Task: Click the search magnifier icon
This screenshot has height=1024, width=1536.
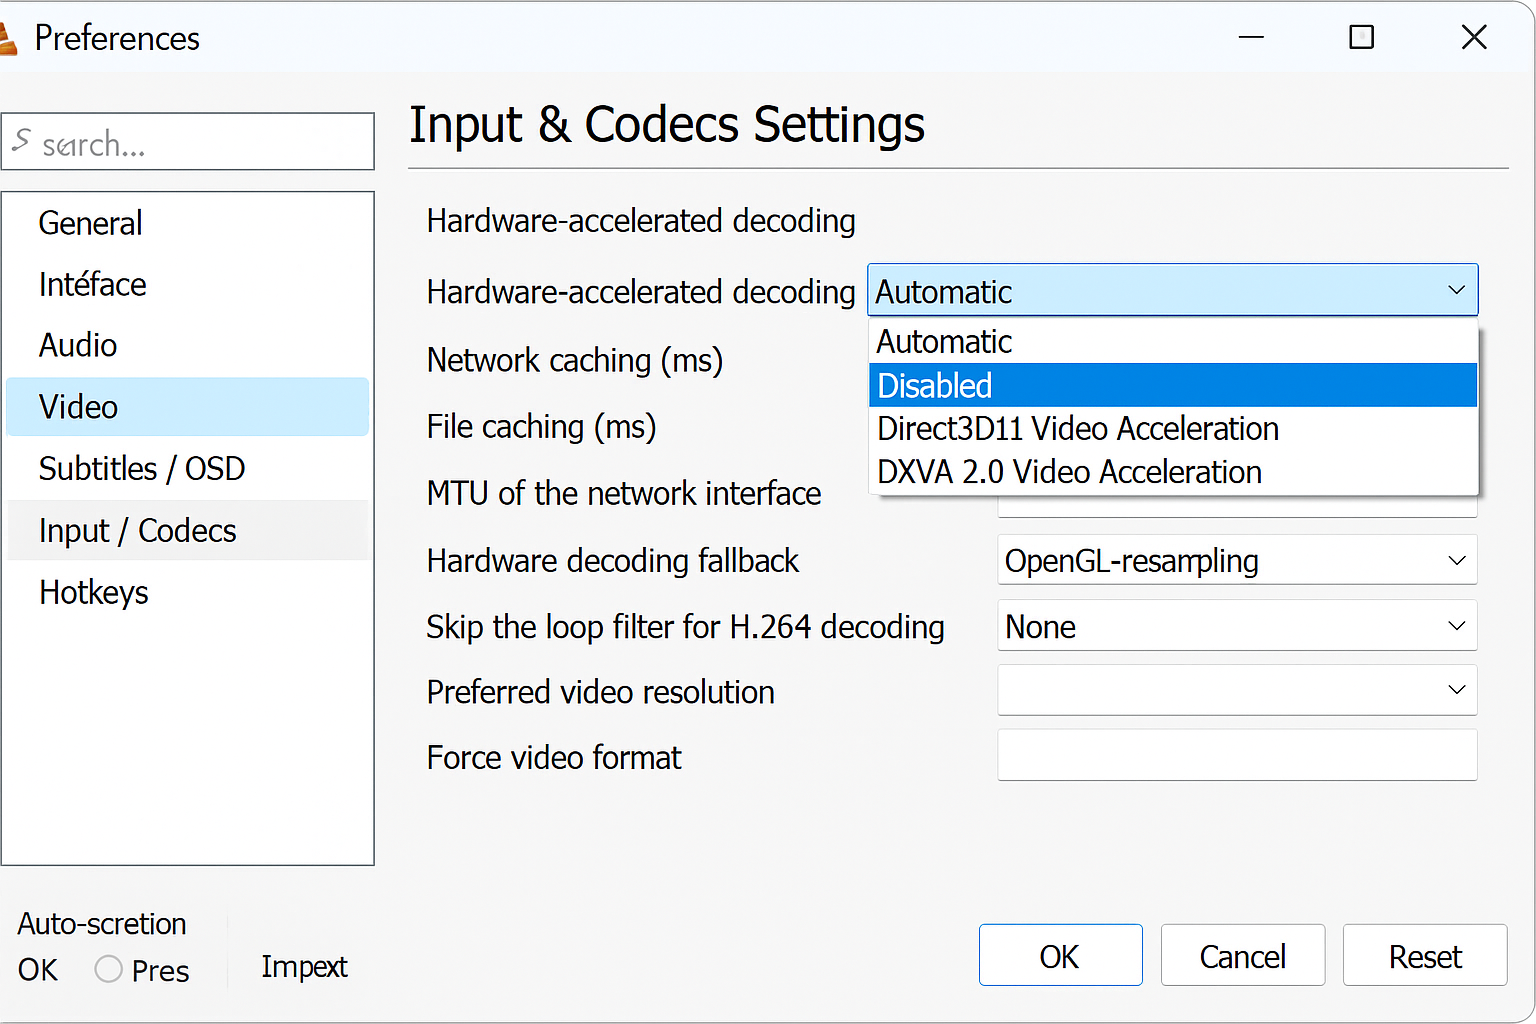Action: pyautogui.click(x=22, y=142)
